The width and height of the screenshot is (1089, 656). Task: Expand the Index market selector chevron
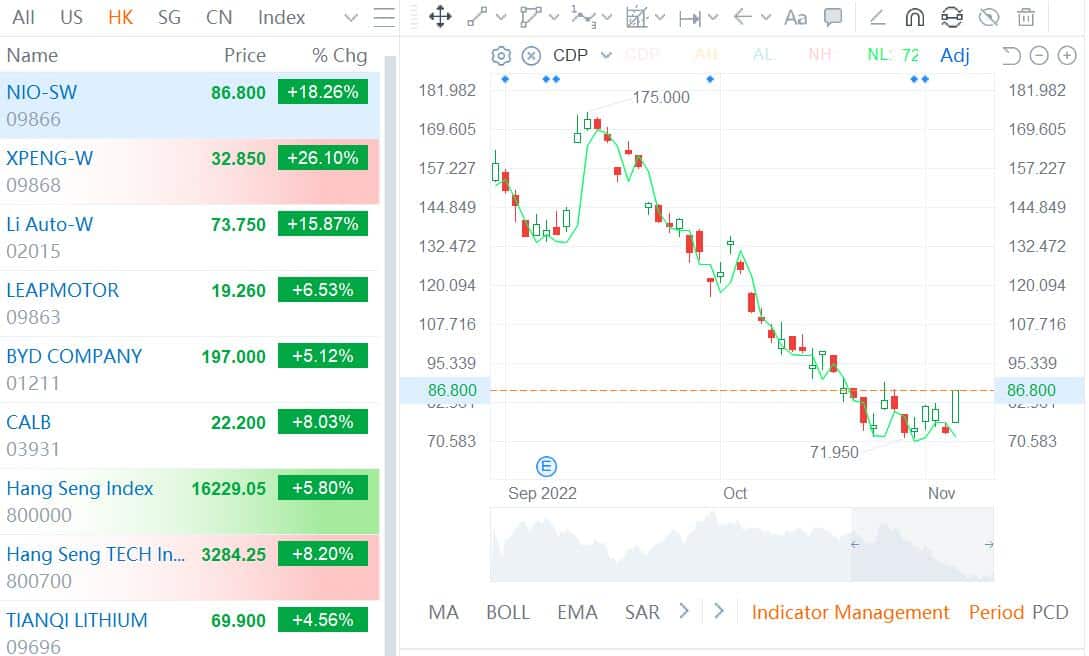(350, 17)
